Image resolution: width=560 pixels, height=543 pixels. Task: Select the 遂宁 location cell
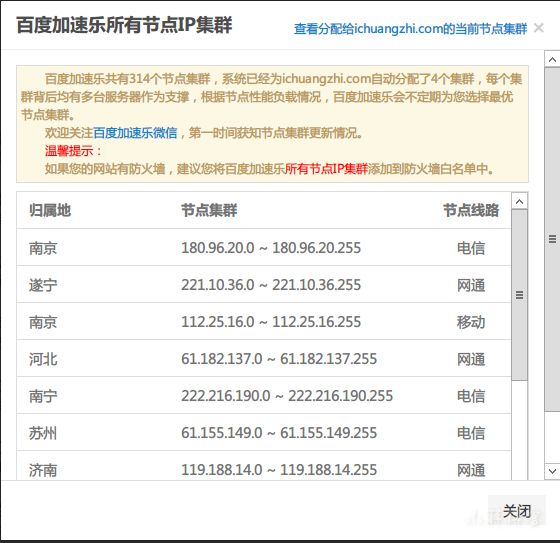(43, 285)
